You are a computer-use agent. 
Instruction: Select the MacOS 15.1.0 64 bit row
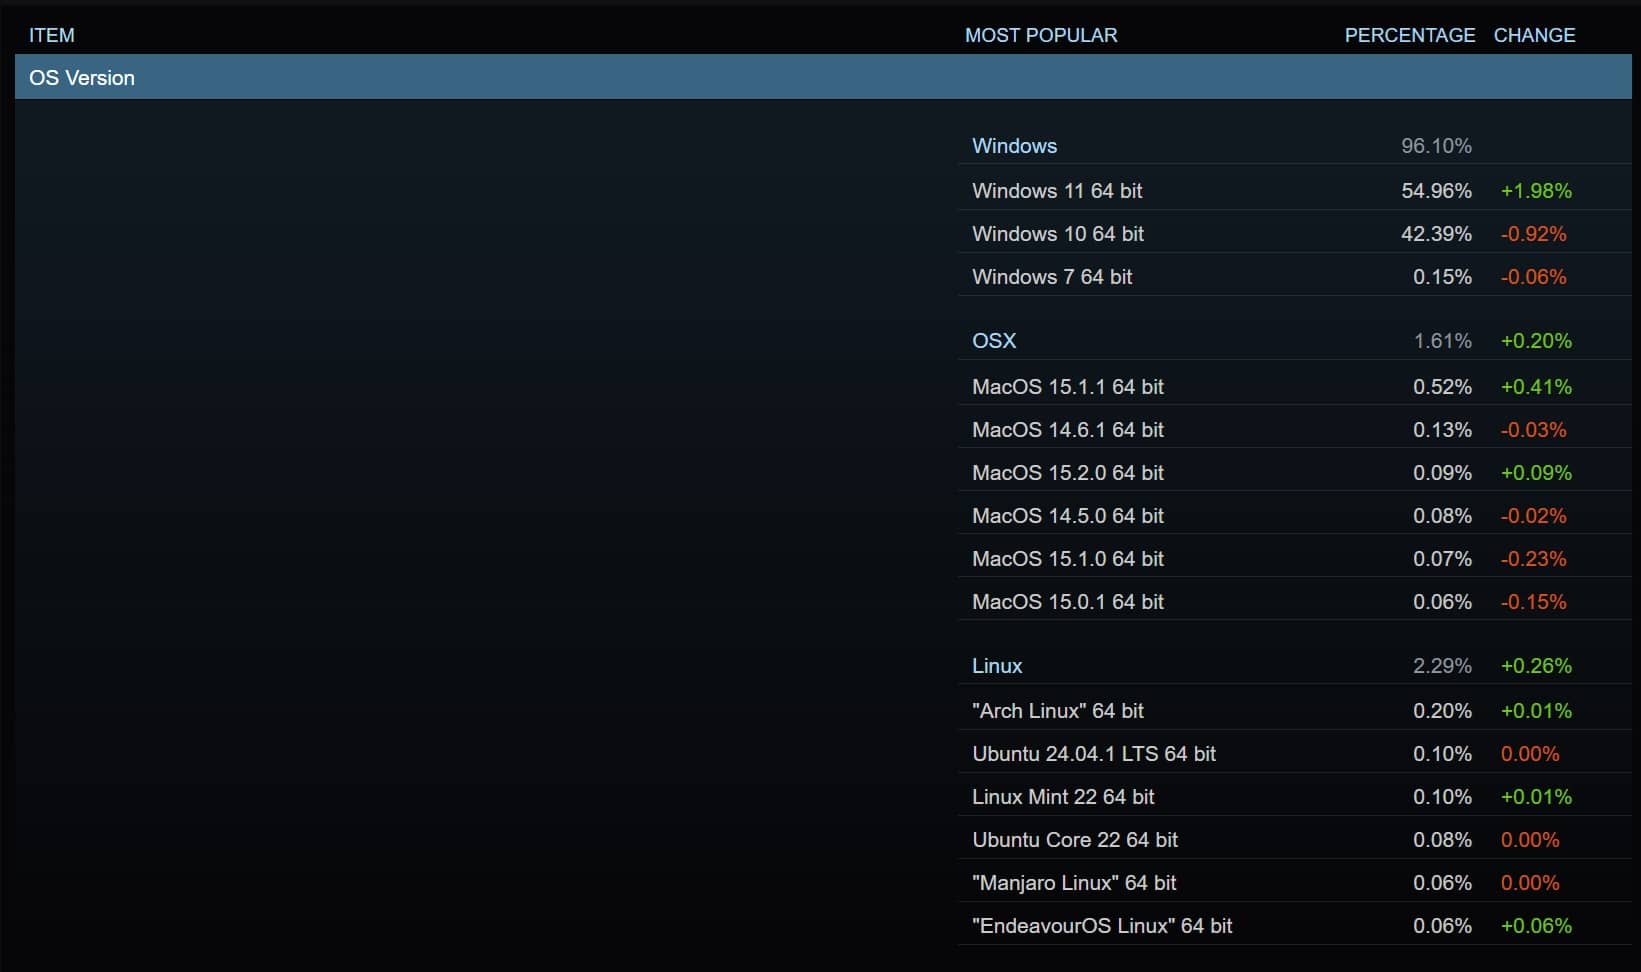coord(1295,558)
